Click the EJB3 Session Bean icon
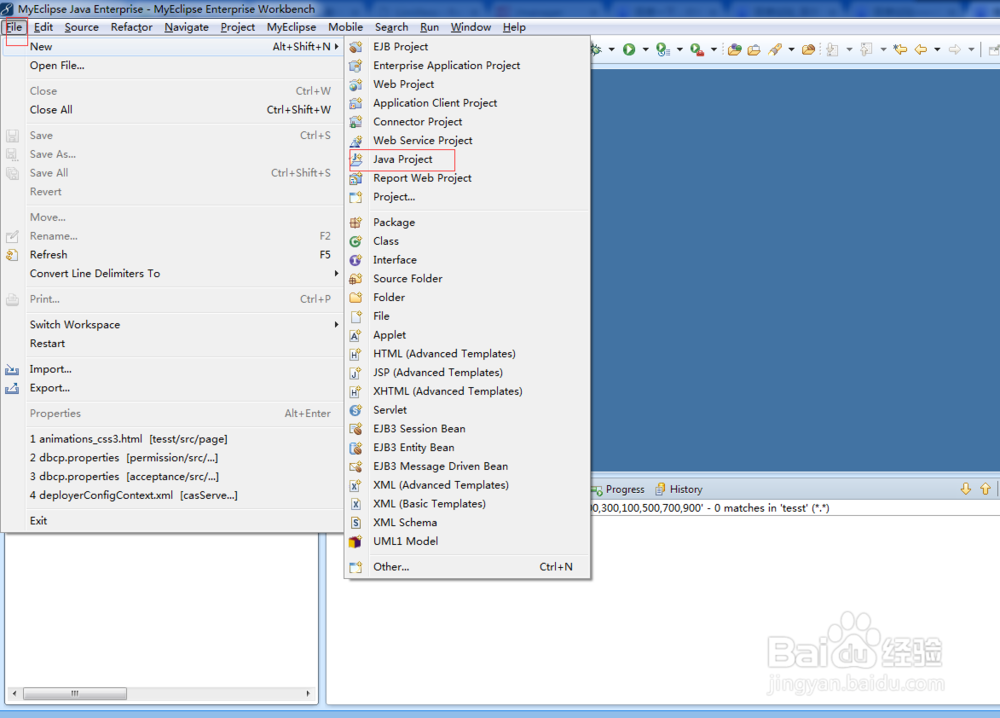The image size is (1000, 718). pos(356,429)
